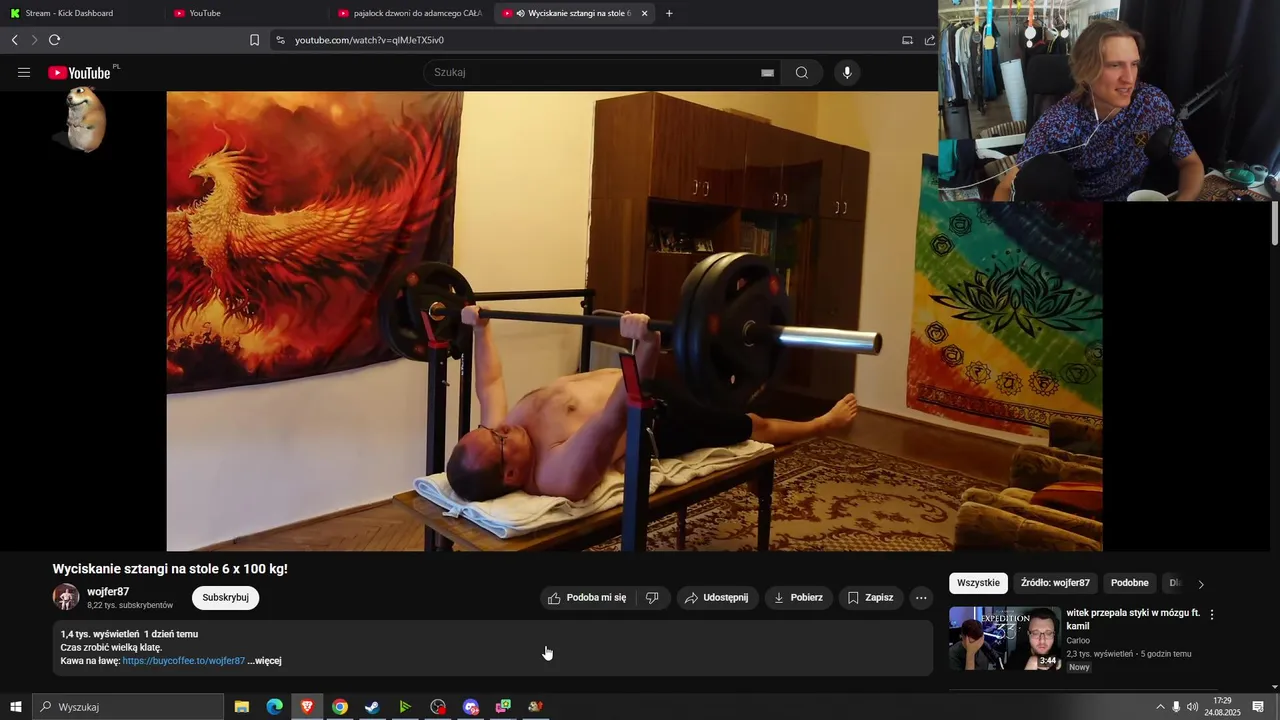Click the magnifier search button on YouTube
Screen dimensions: 1280x720
[802, 73]
